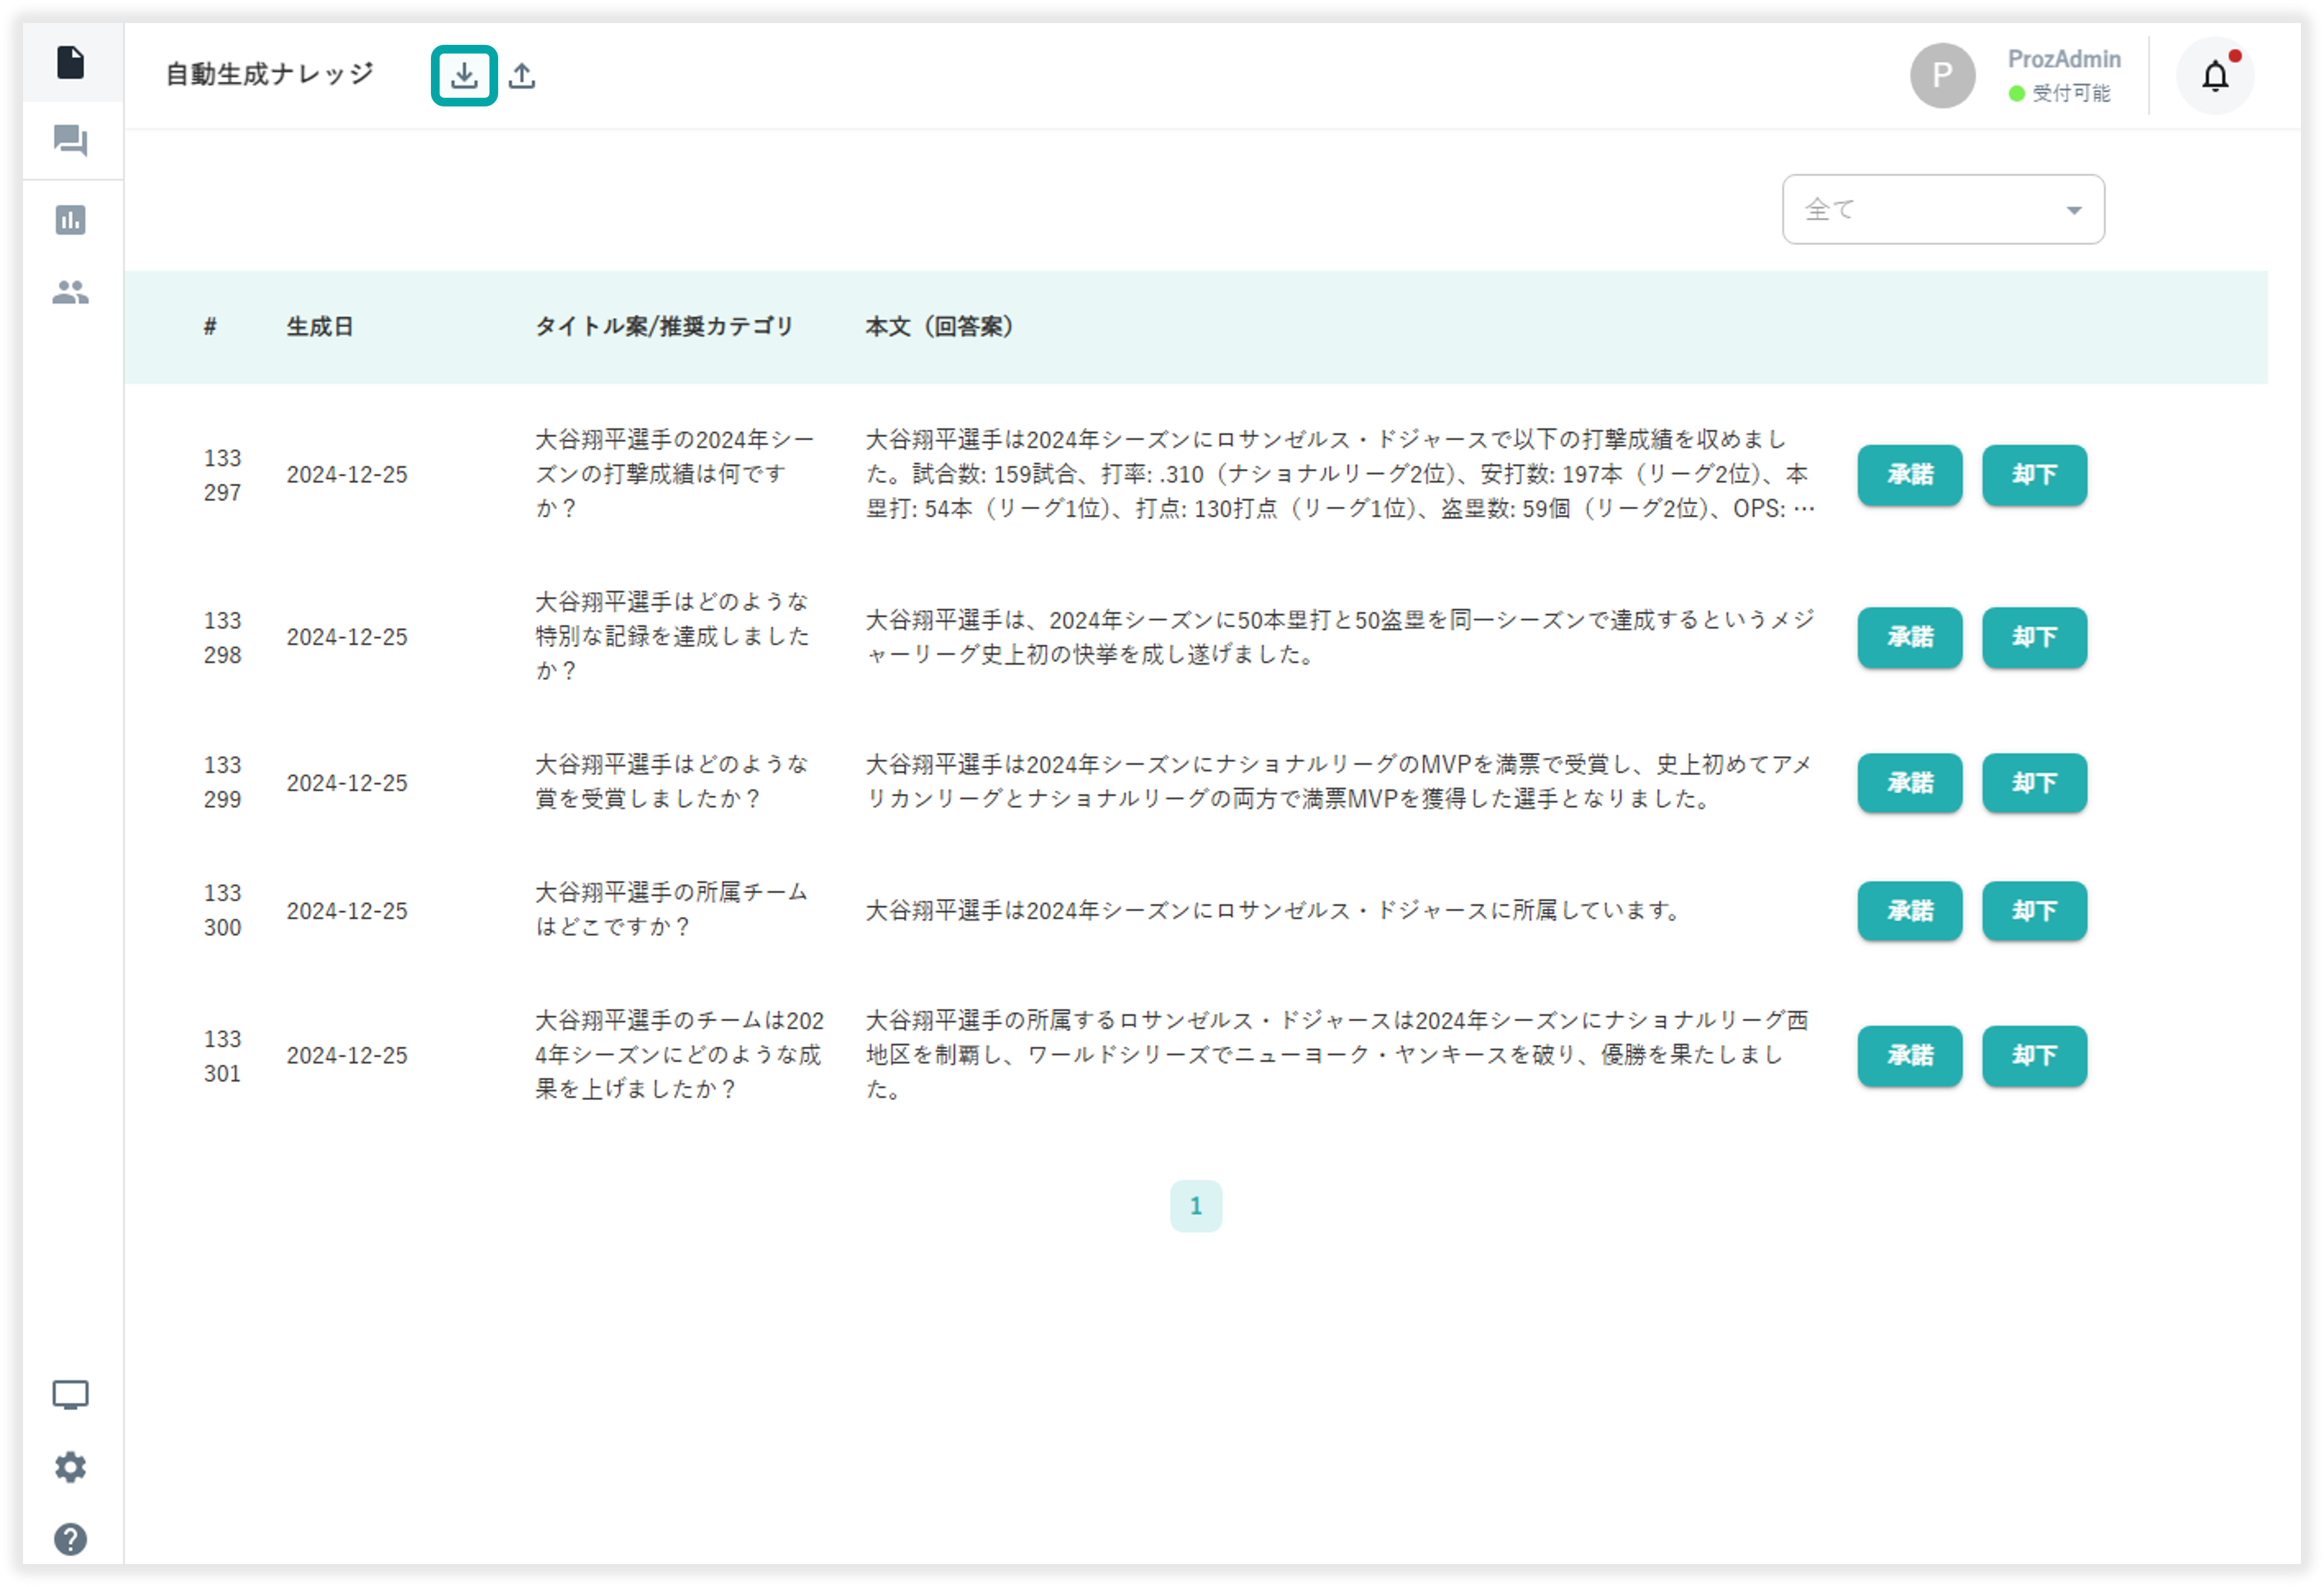Screen dimensions: 2324x1587
Task: Click the 自動生成ナレッジ page title
Action: [x=269, y=74]
